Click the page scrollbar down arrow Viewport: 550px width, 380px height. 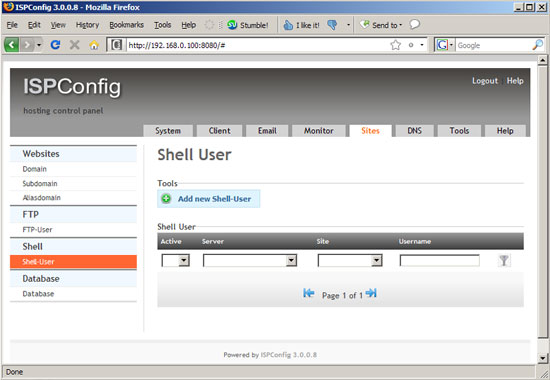(543, 358)
